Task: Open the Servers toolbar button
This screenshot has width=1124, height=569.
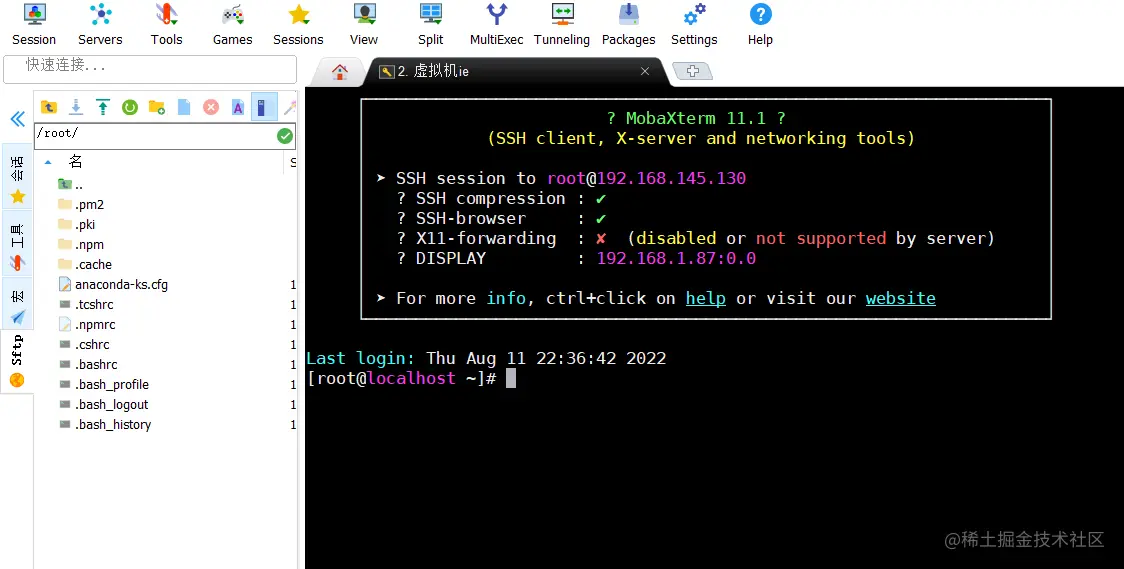Action: 100,25
